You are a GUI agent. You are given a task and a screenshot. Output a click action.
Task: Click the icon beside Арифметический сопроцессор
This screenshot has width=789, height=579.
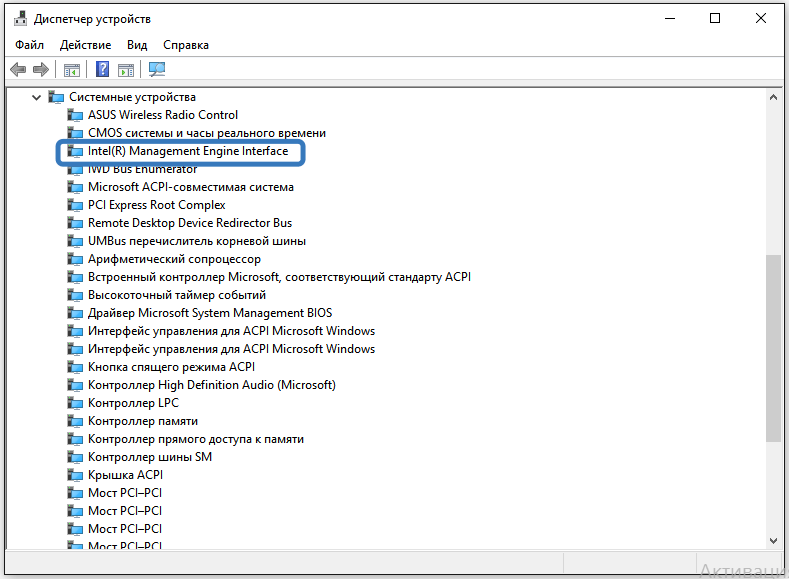click(x=75, y=260)
